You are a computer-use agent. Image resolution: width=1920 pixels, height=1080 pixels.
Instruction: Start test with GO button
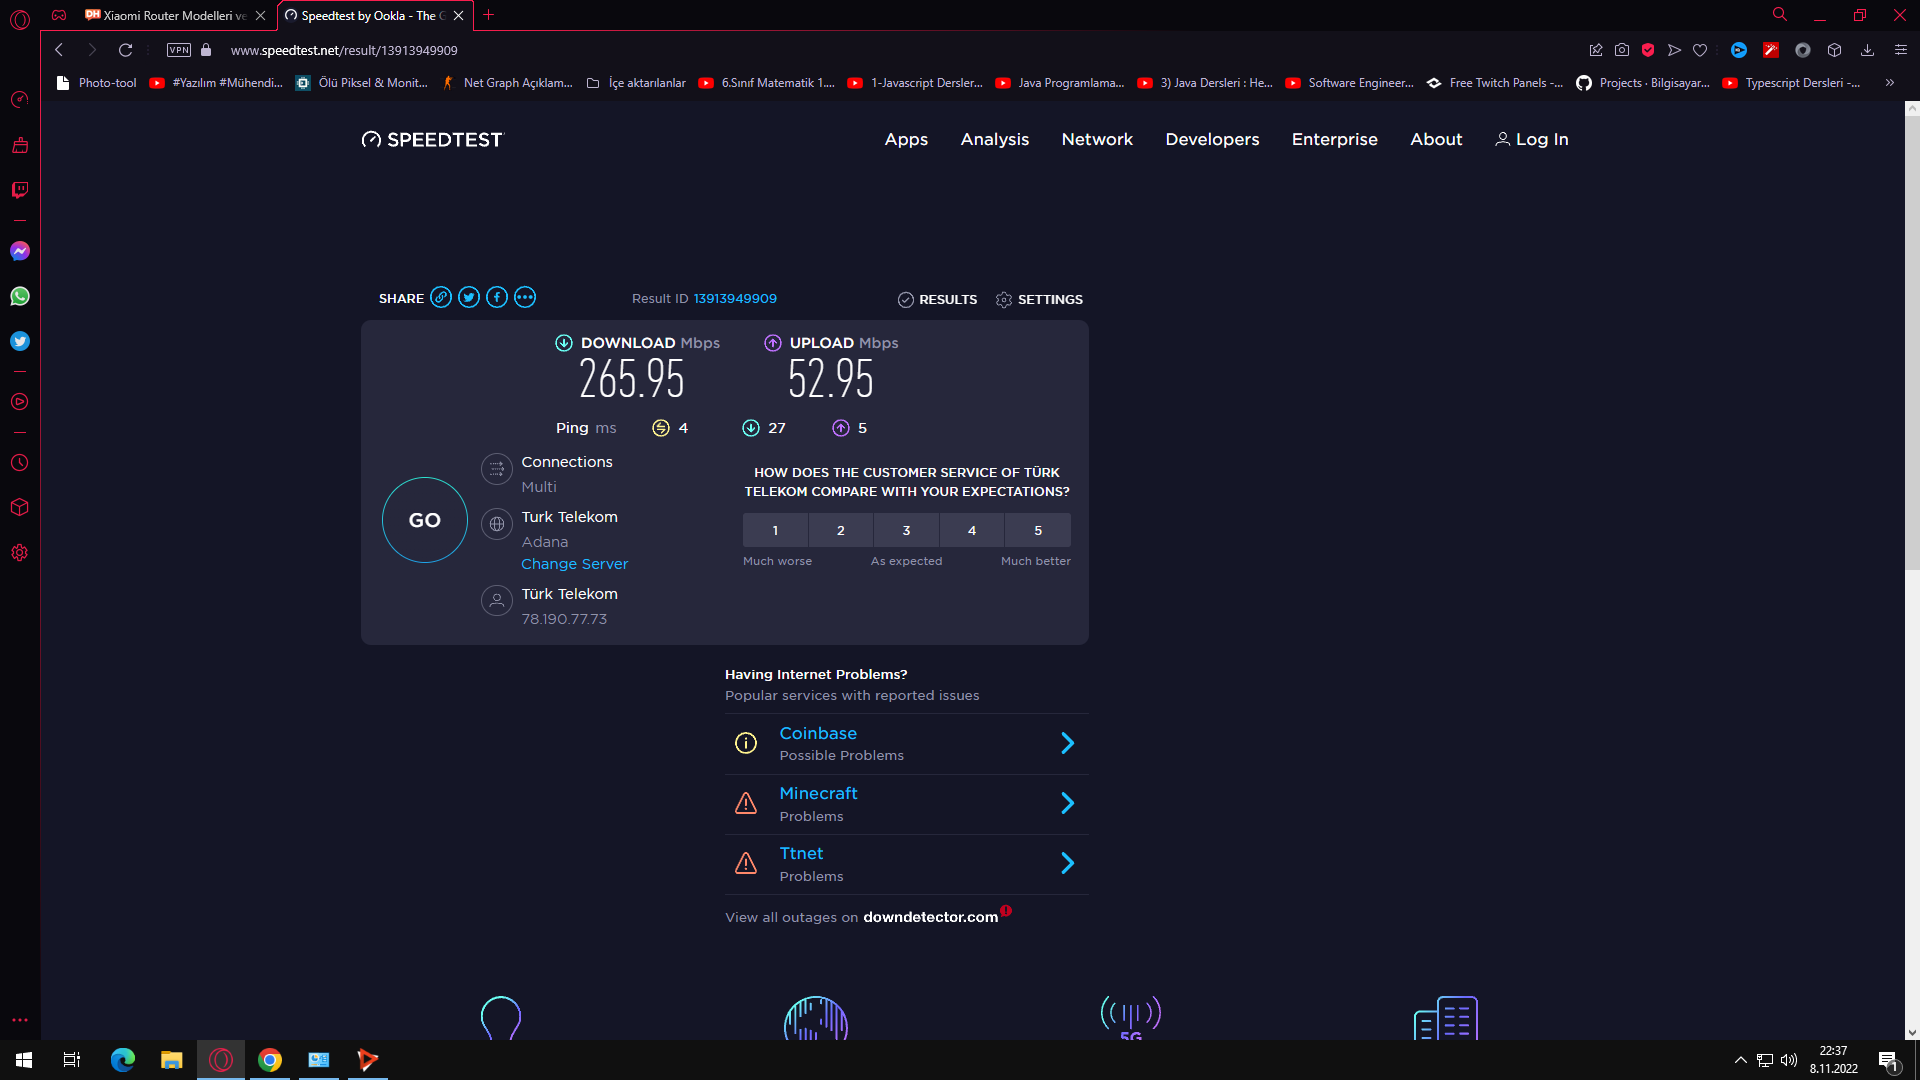coord(425,520)
